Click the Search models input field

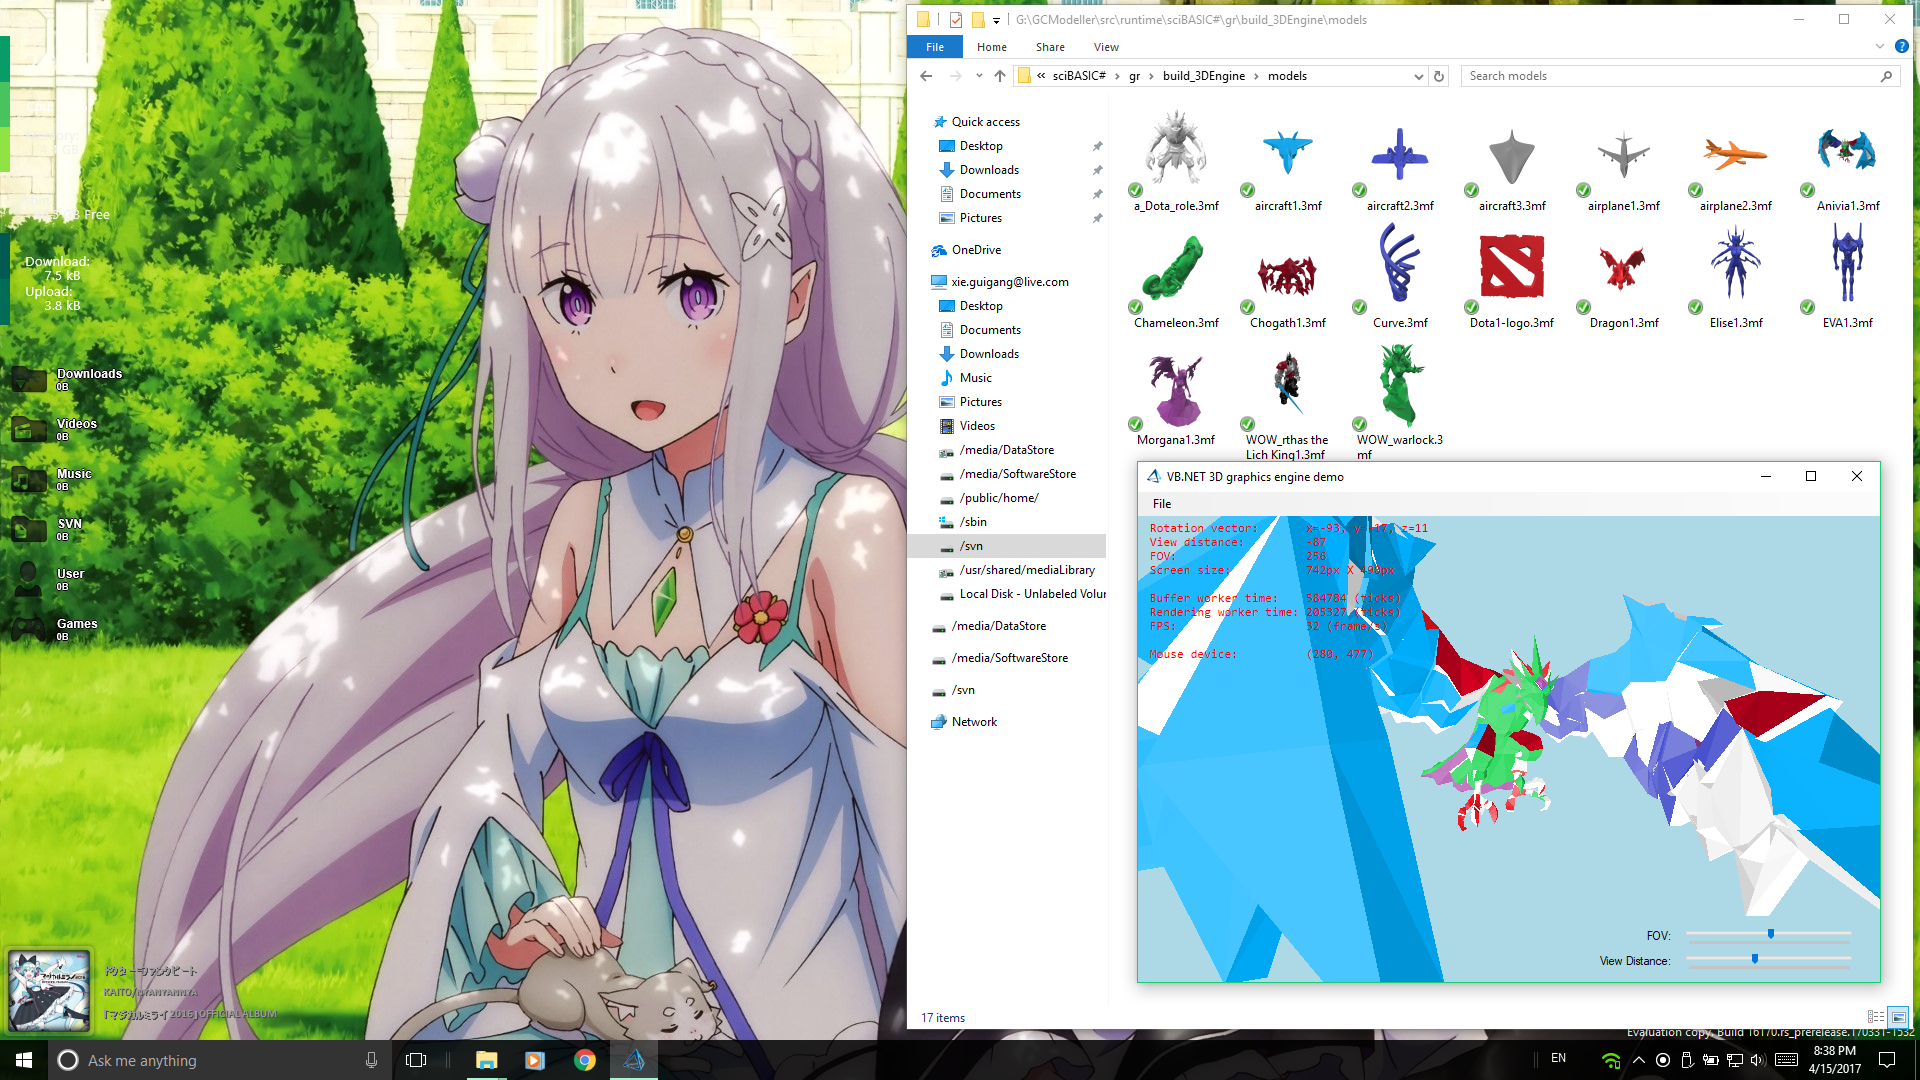coord(1670,76)
